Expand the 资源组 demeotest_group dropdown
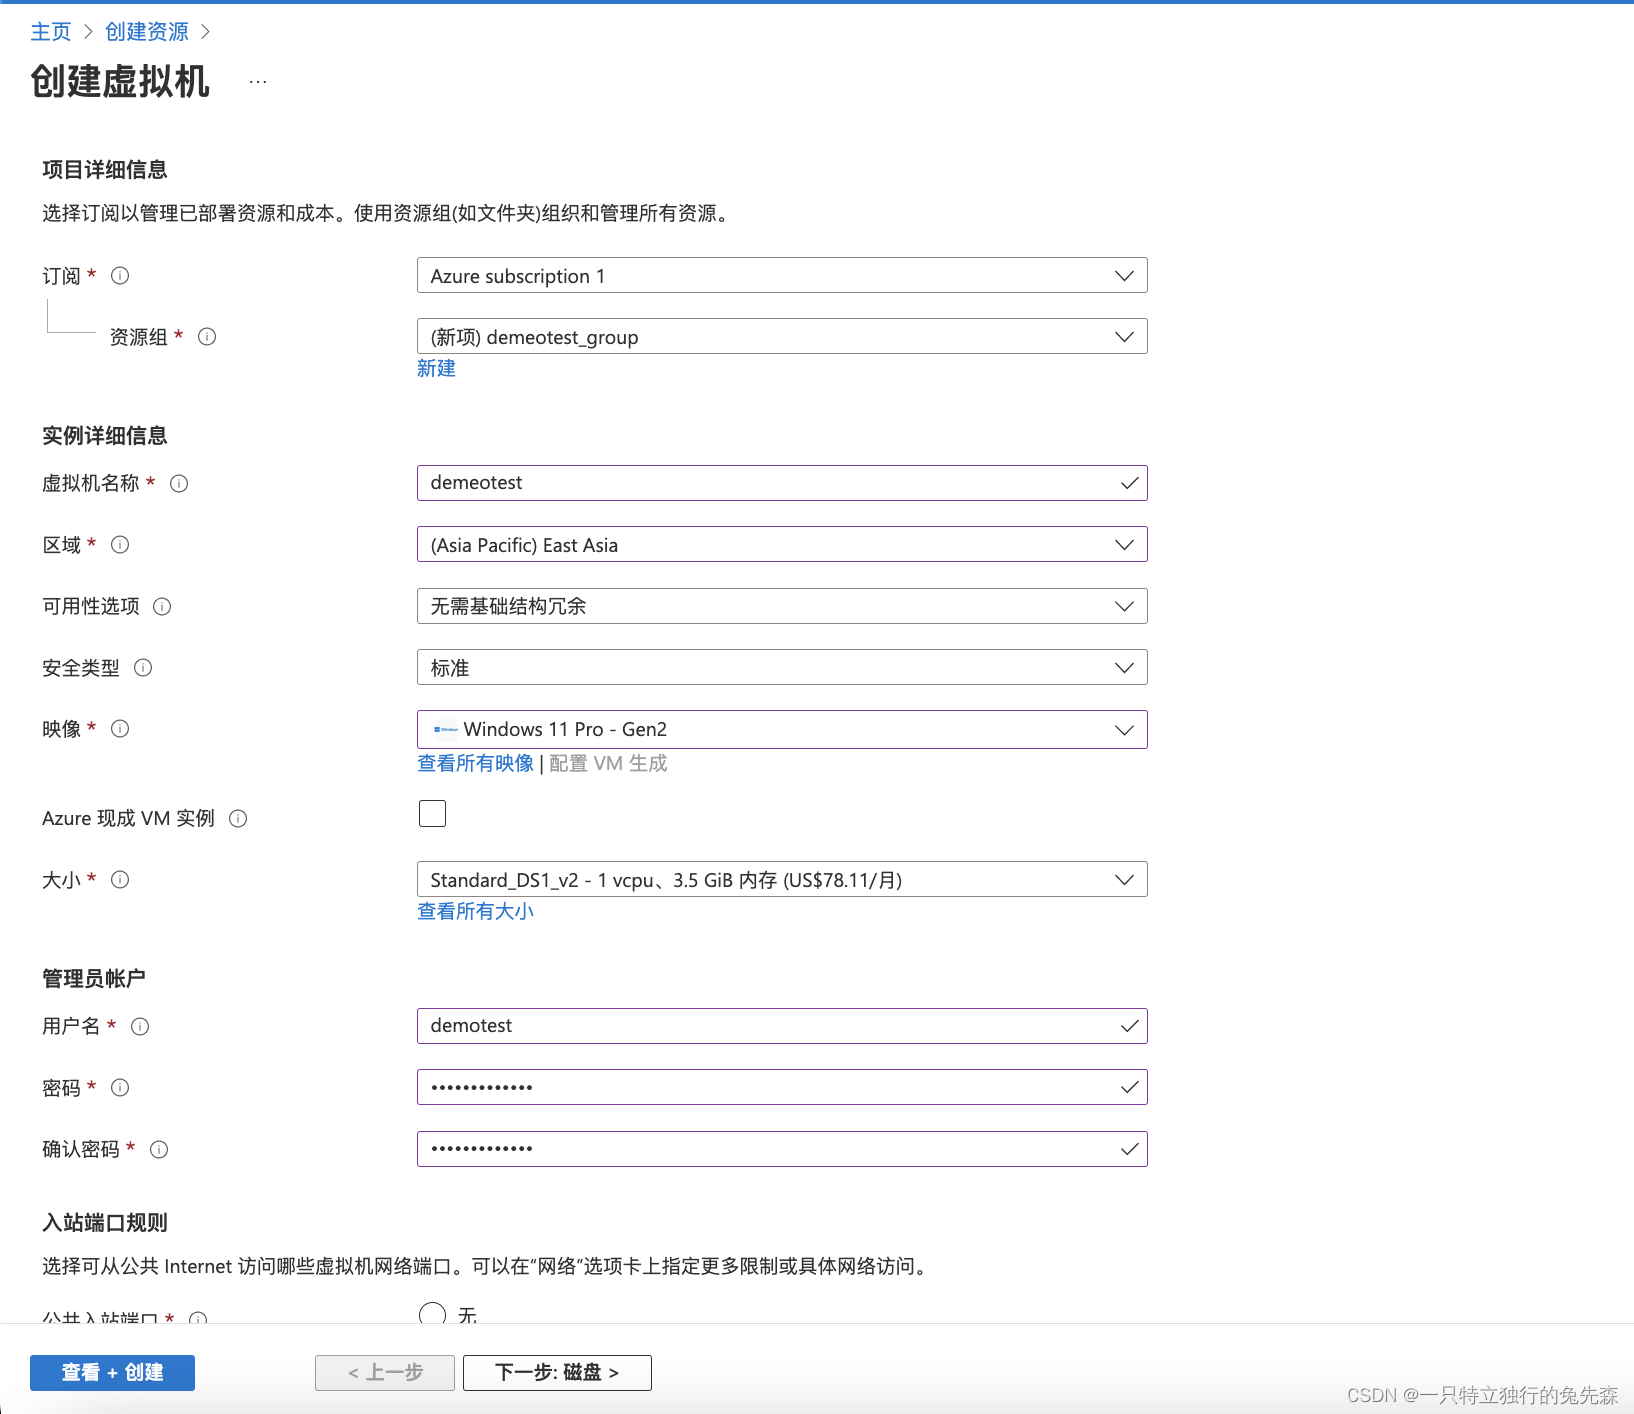 tap(782, 337)
